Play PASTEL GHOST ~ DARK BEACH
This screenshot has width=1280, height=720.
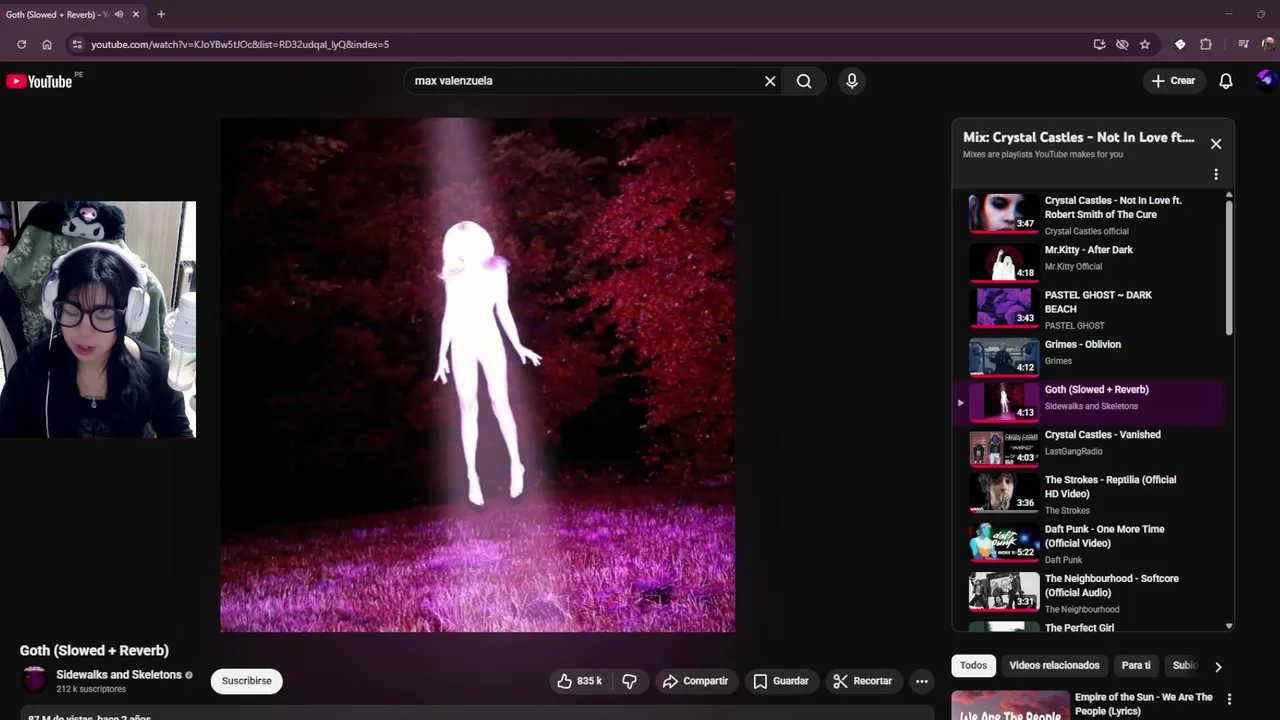[1088, 309]
